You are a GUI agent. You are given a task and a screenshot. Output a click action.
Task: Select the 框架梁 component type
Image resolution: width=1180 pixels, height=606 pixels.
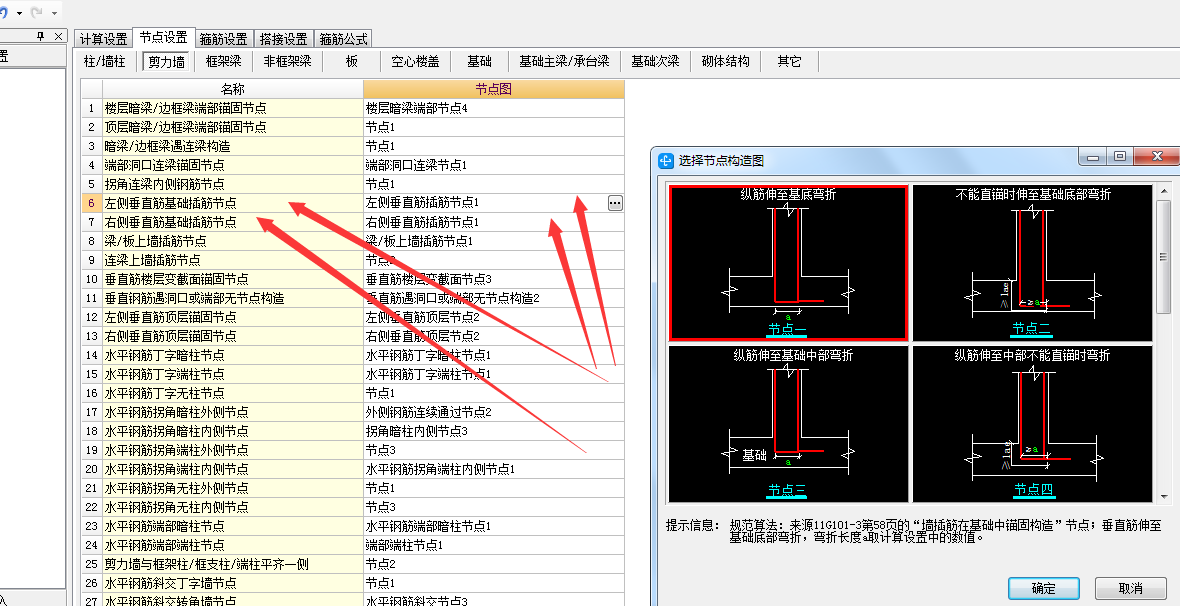point(224,62)
